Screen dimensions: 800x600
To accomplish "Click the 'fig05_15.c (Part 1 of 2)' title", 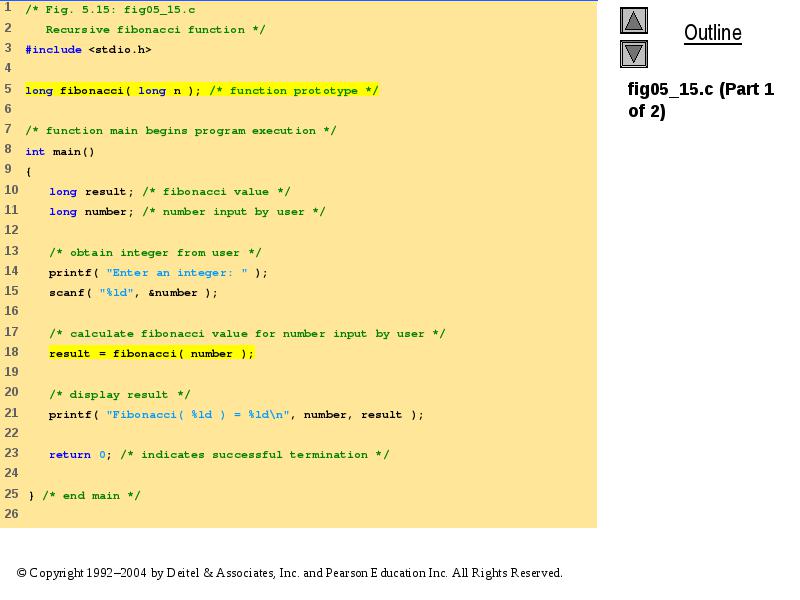I will [x=701, y=100].
